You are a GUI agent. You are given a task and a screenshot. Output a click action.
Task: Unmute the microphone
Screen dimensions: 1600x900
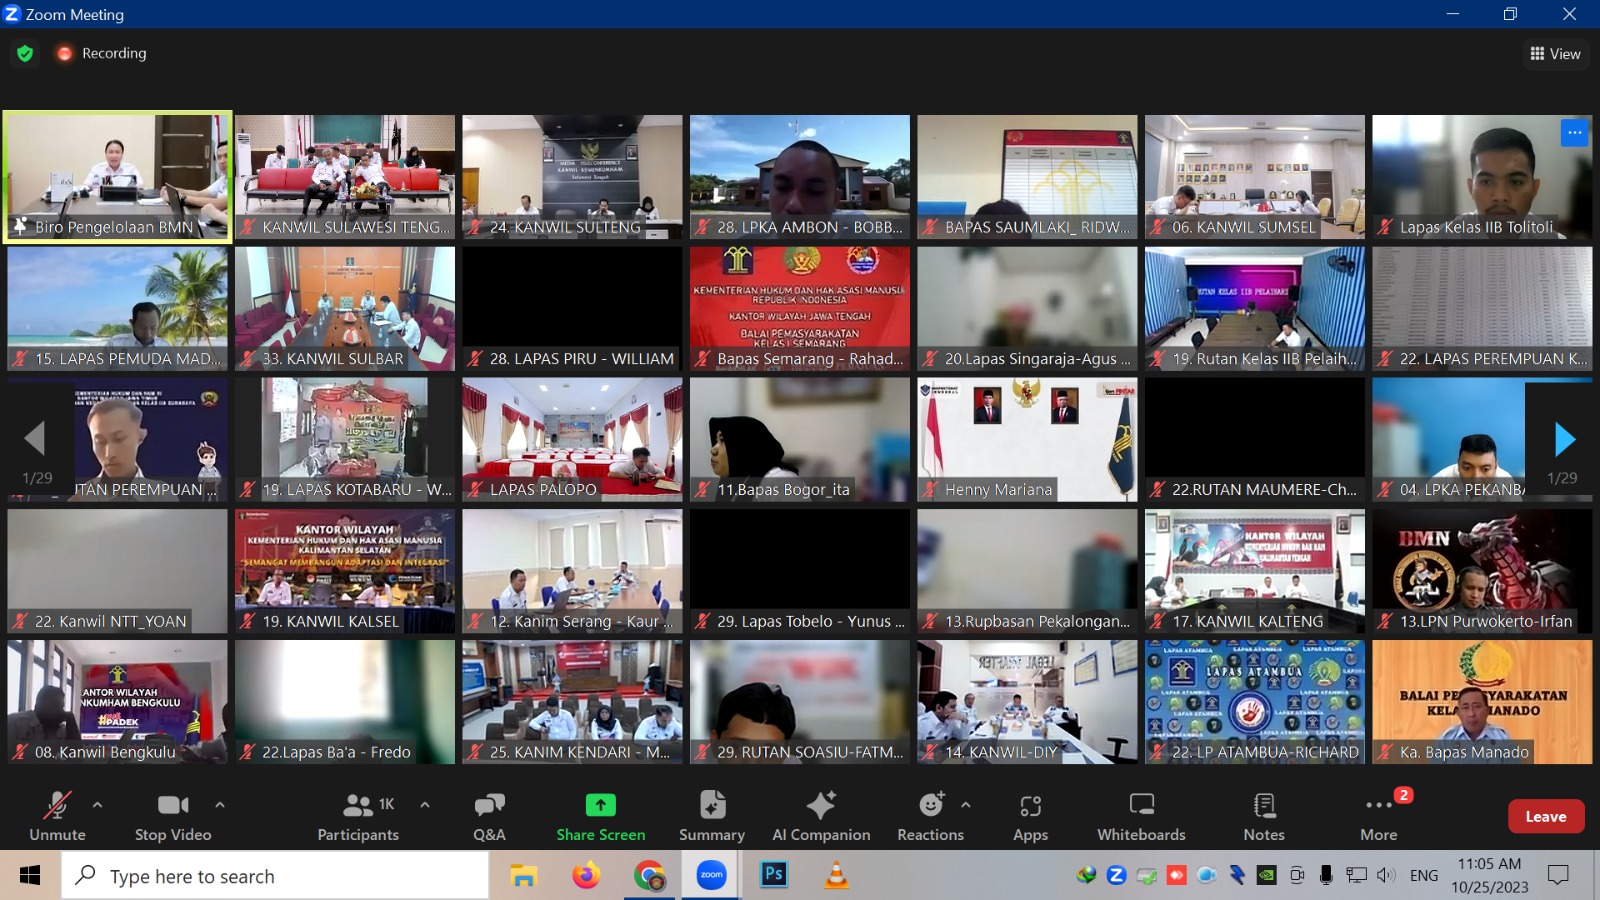(x=57, y=816)
